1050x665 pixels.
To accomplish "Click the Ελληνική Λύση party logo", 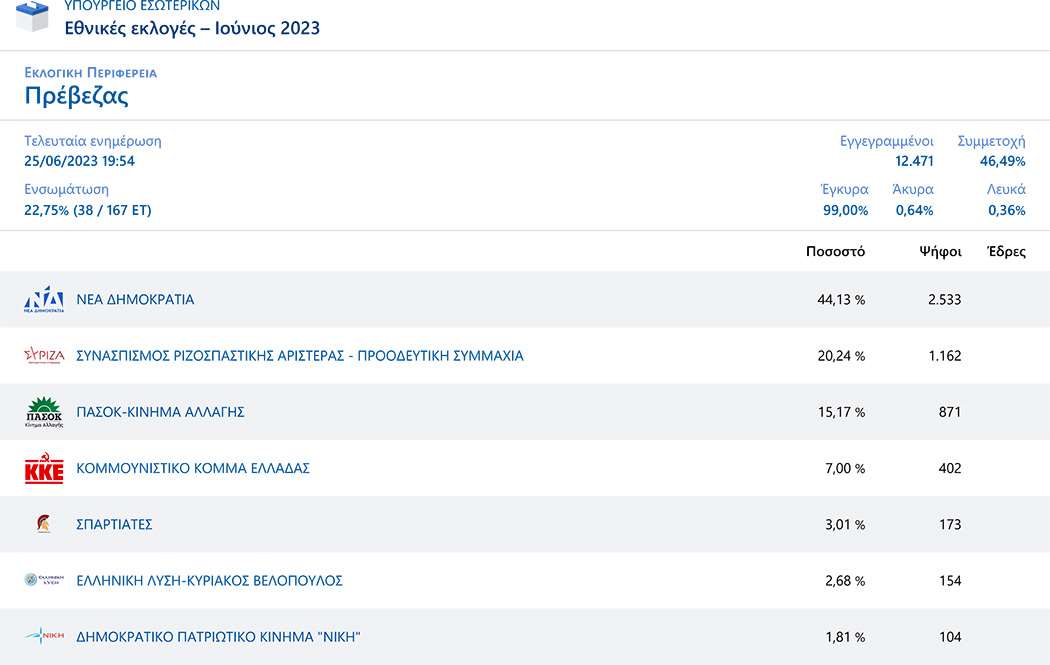I will [x=44, y=580].
